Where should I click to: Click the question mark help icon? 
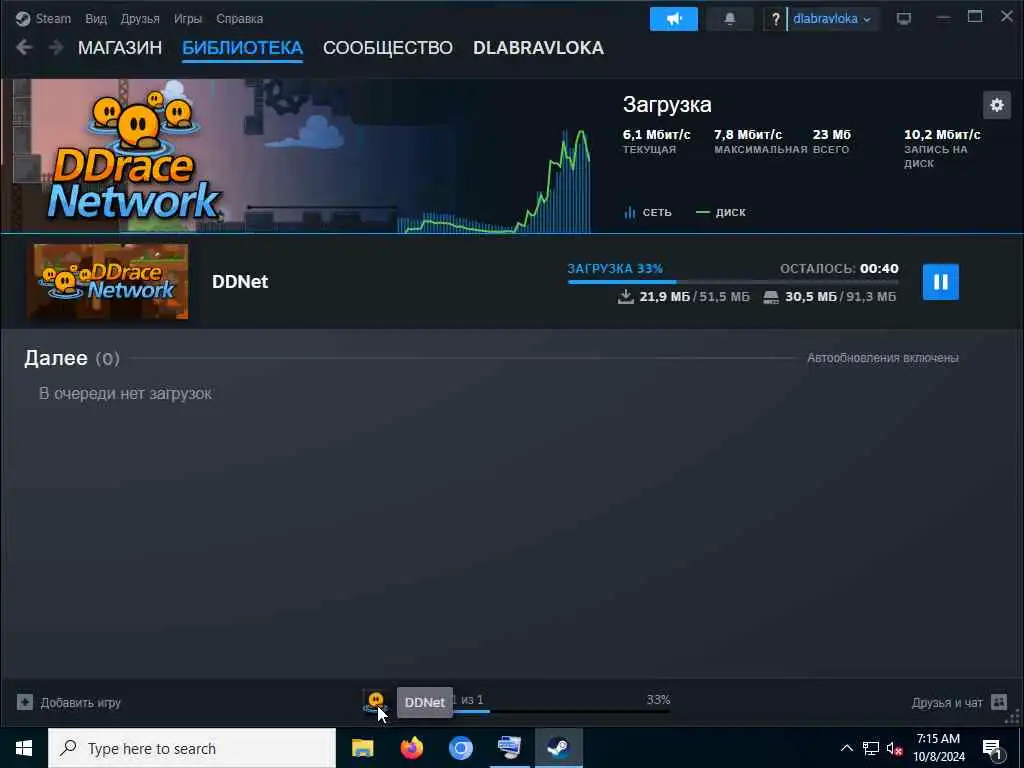[x=775, y=19]
